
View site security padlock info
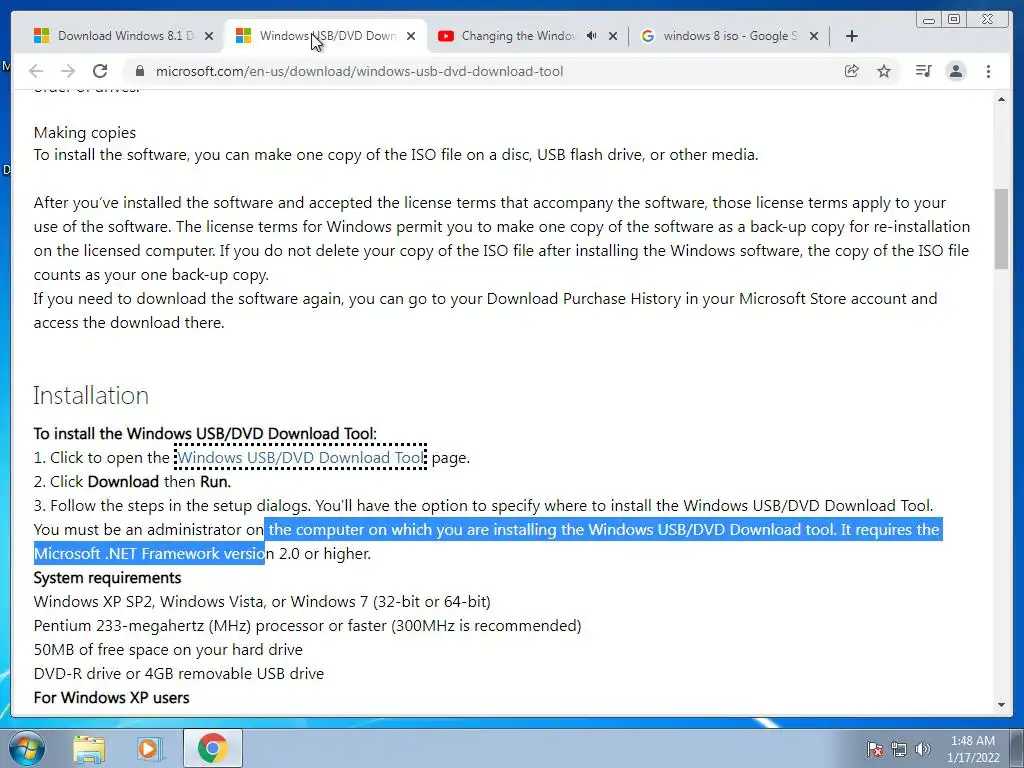[x=139, y=71]
